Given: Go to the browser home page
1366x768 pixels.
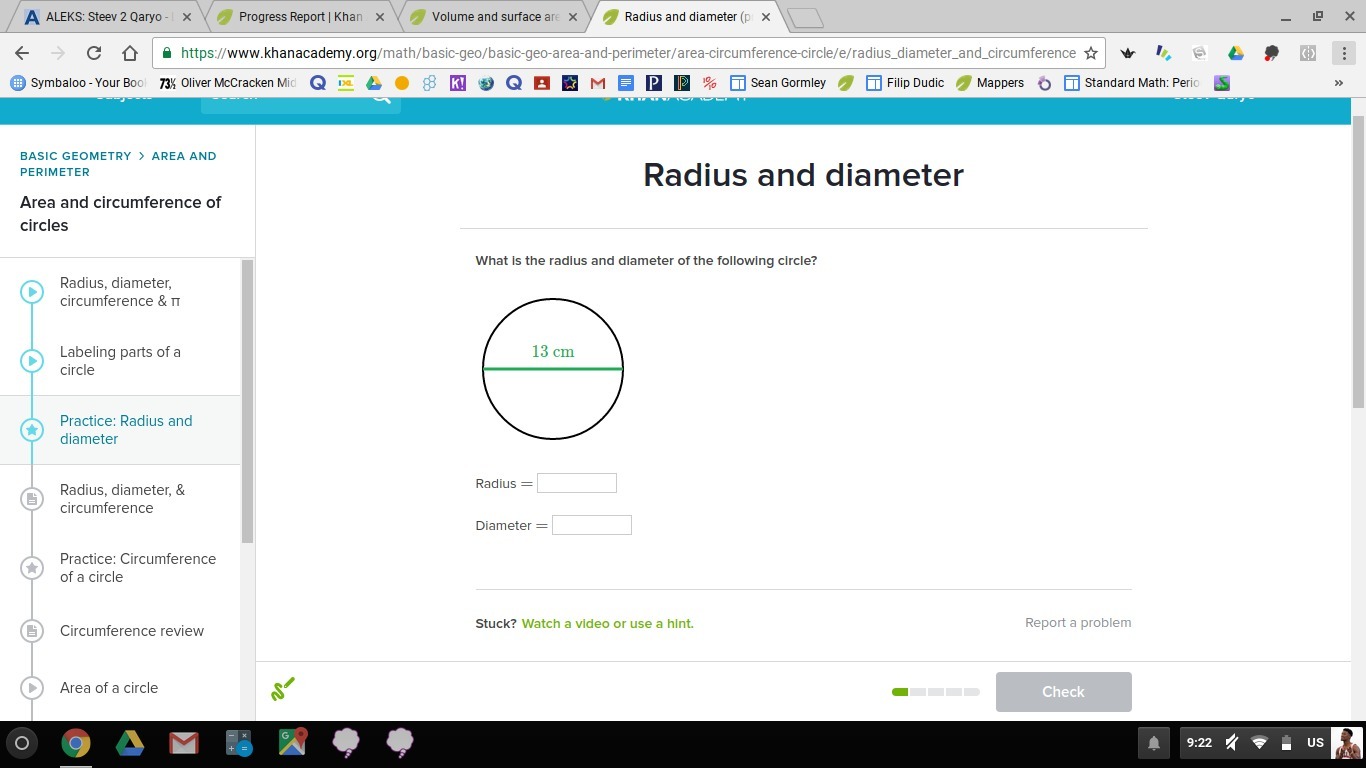Looking at the screenshot, I should tap(130, 53).
